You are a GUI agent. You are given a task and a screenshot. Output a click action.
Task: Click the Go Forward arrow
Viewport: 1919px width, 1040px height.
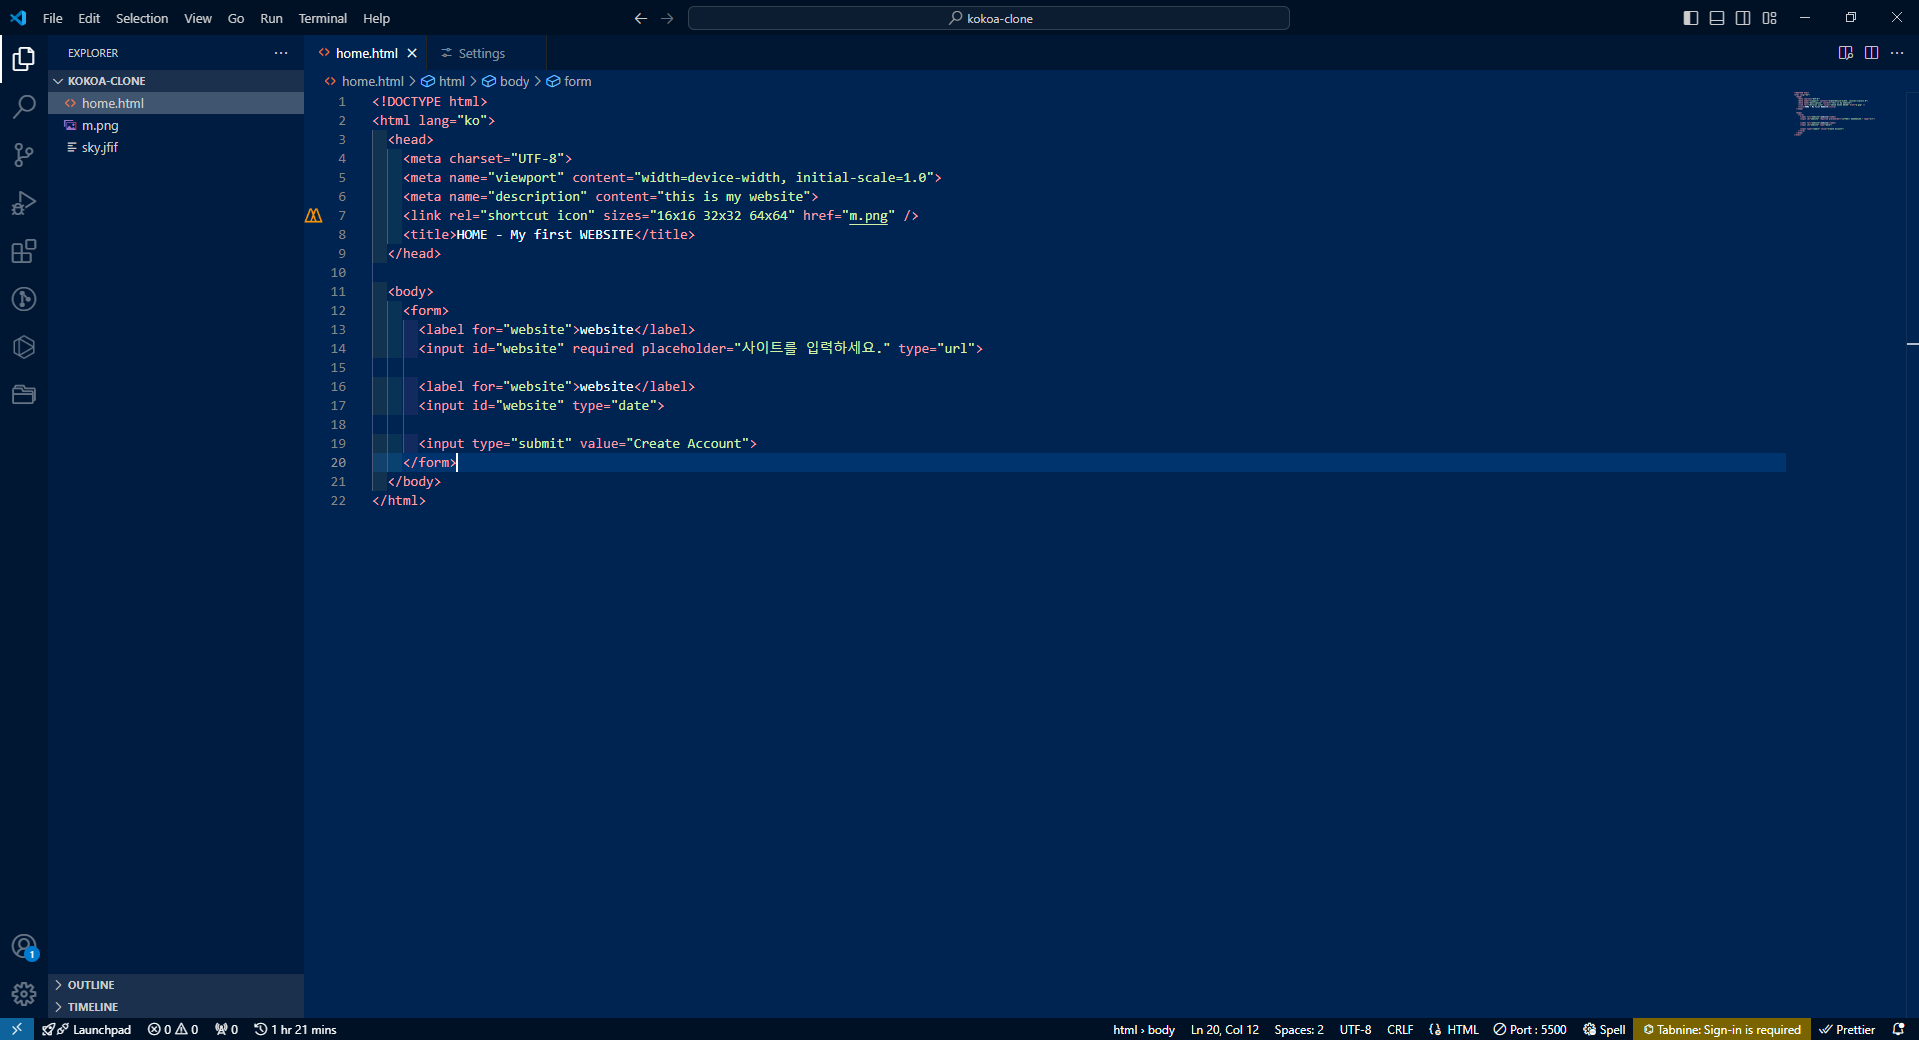point(668,18)
